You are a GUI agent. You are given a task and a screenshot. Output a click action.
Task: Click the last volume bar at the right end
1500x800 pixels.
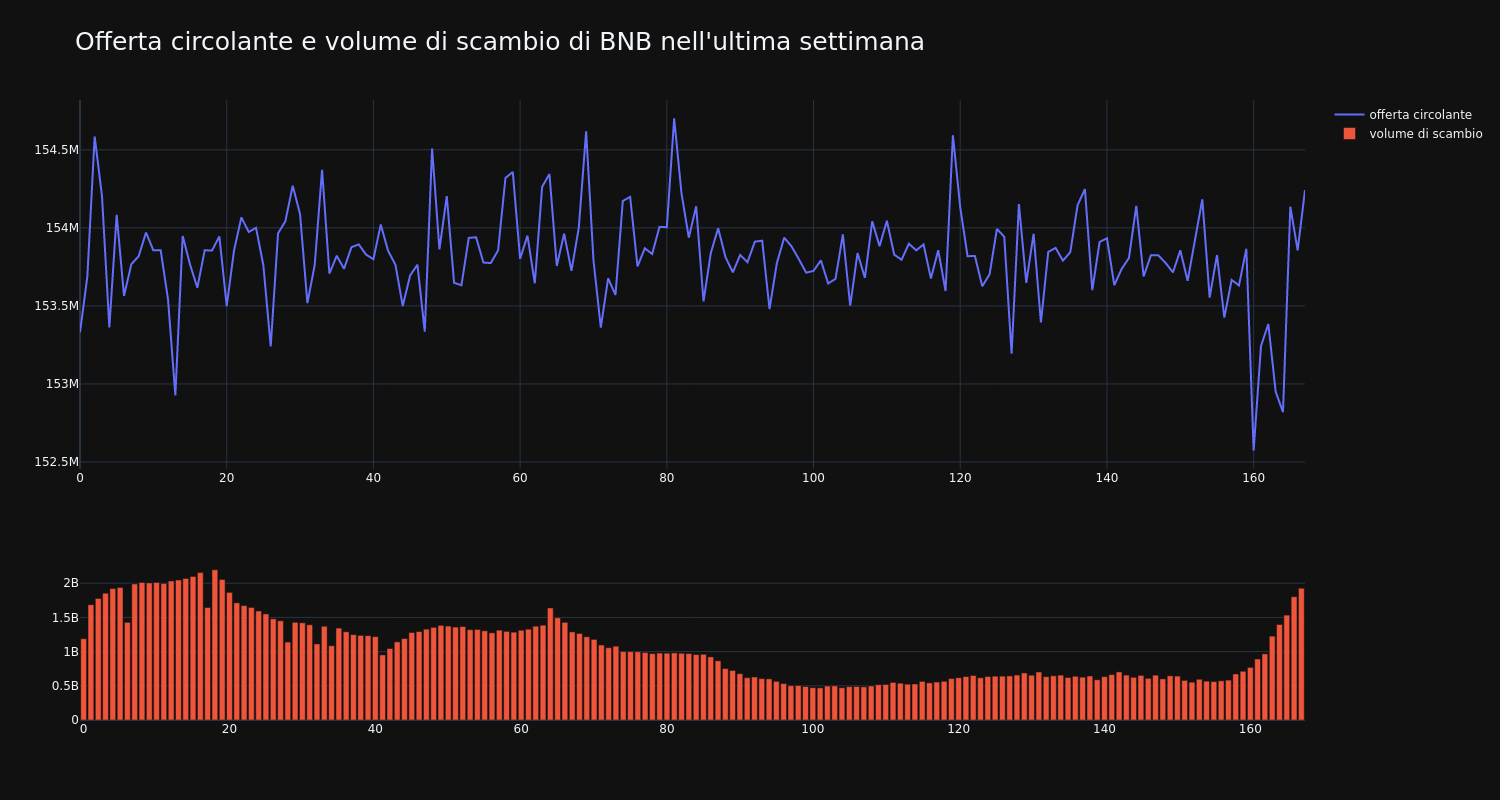pos(1301,654)
